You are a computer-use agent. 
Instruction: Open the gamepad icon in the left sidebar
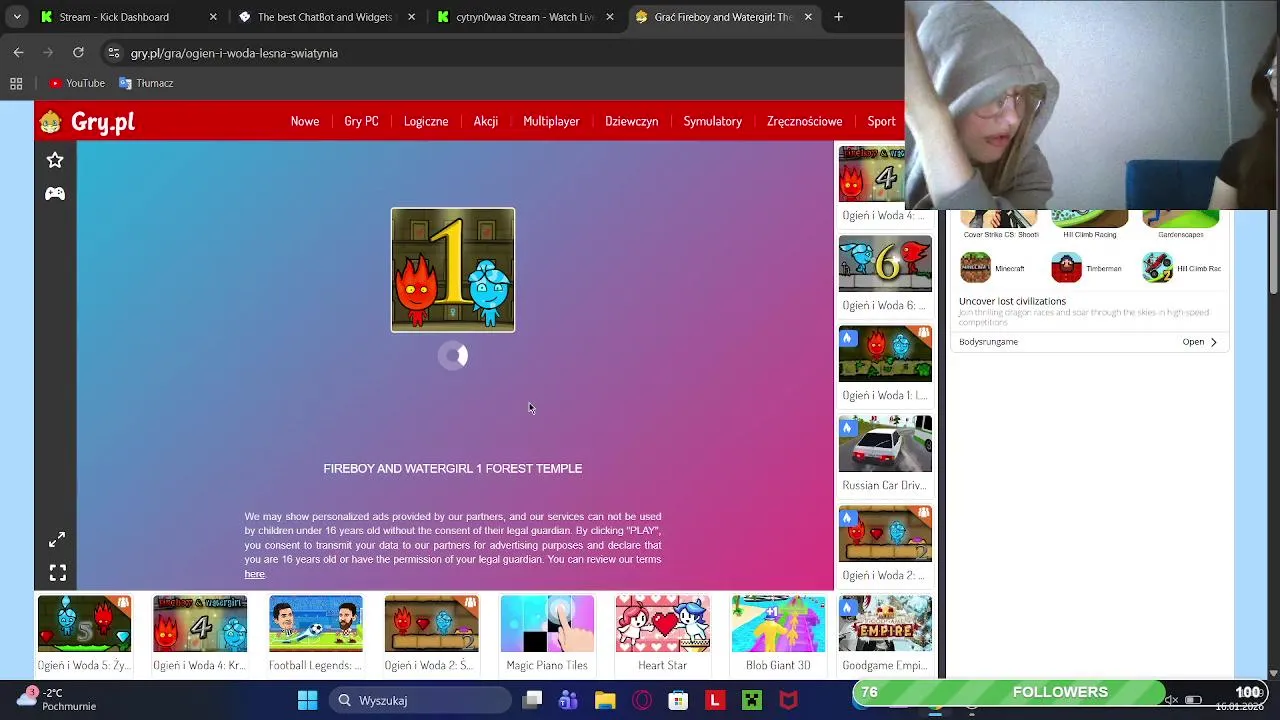tap(55, 193)
